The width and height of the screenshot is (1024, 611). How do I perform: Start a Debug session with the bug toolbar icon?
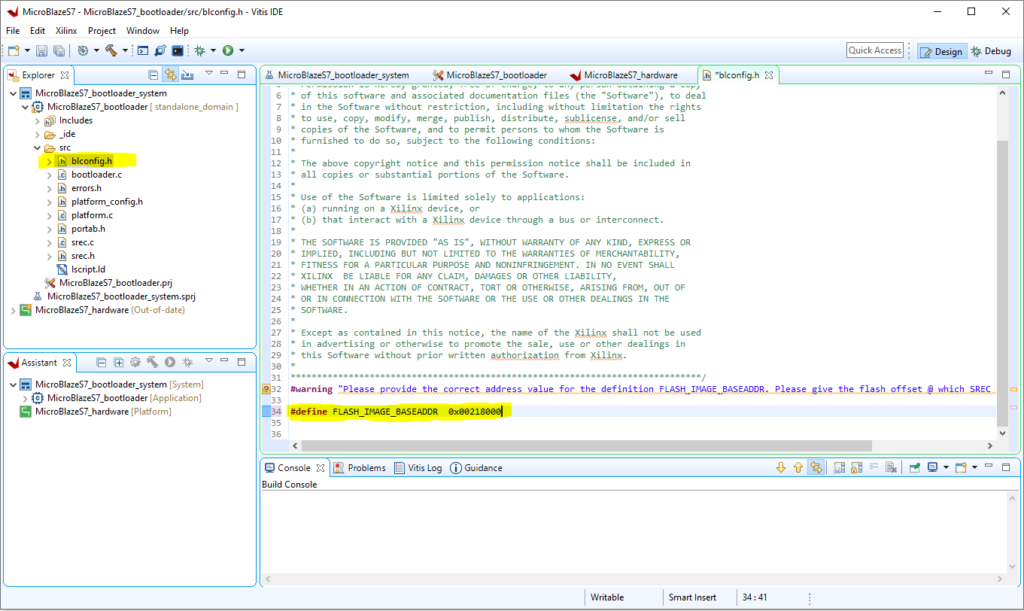pyautogui.click(x=200, y=50)
